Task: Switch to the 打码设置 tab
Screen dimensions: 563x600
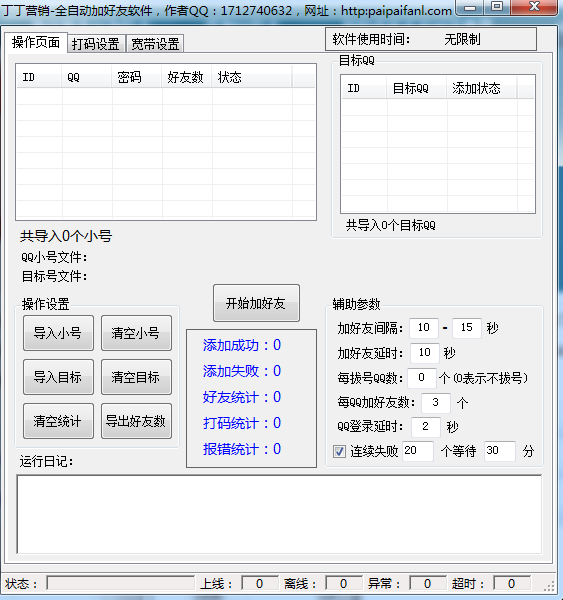Action: [96, 44]
